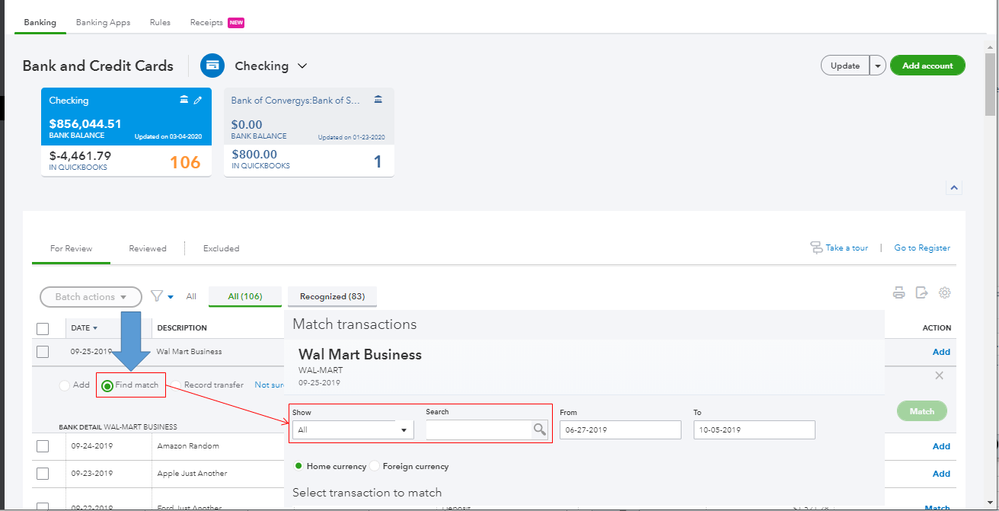Click the print icon above transactions table
The width and height of the screenshot is (999, 511).
tap(899, 293)
